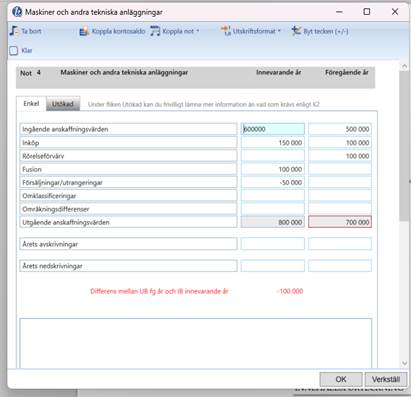
Task: Click the Inköp label field
Action: pos(128,142)
